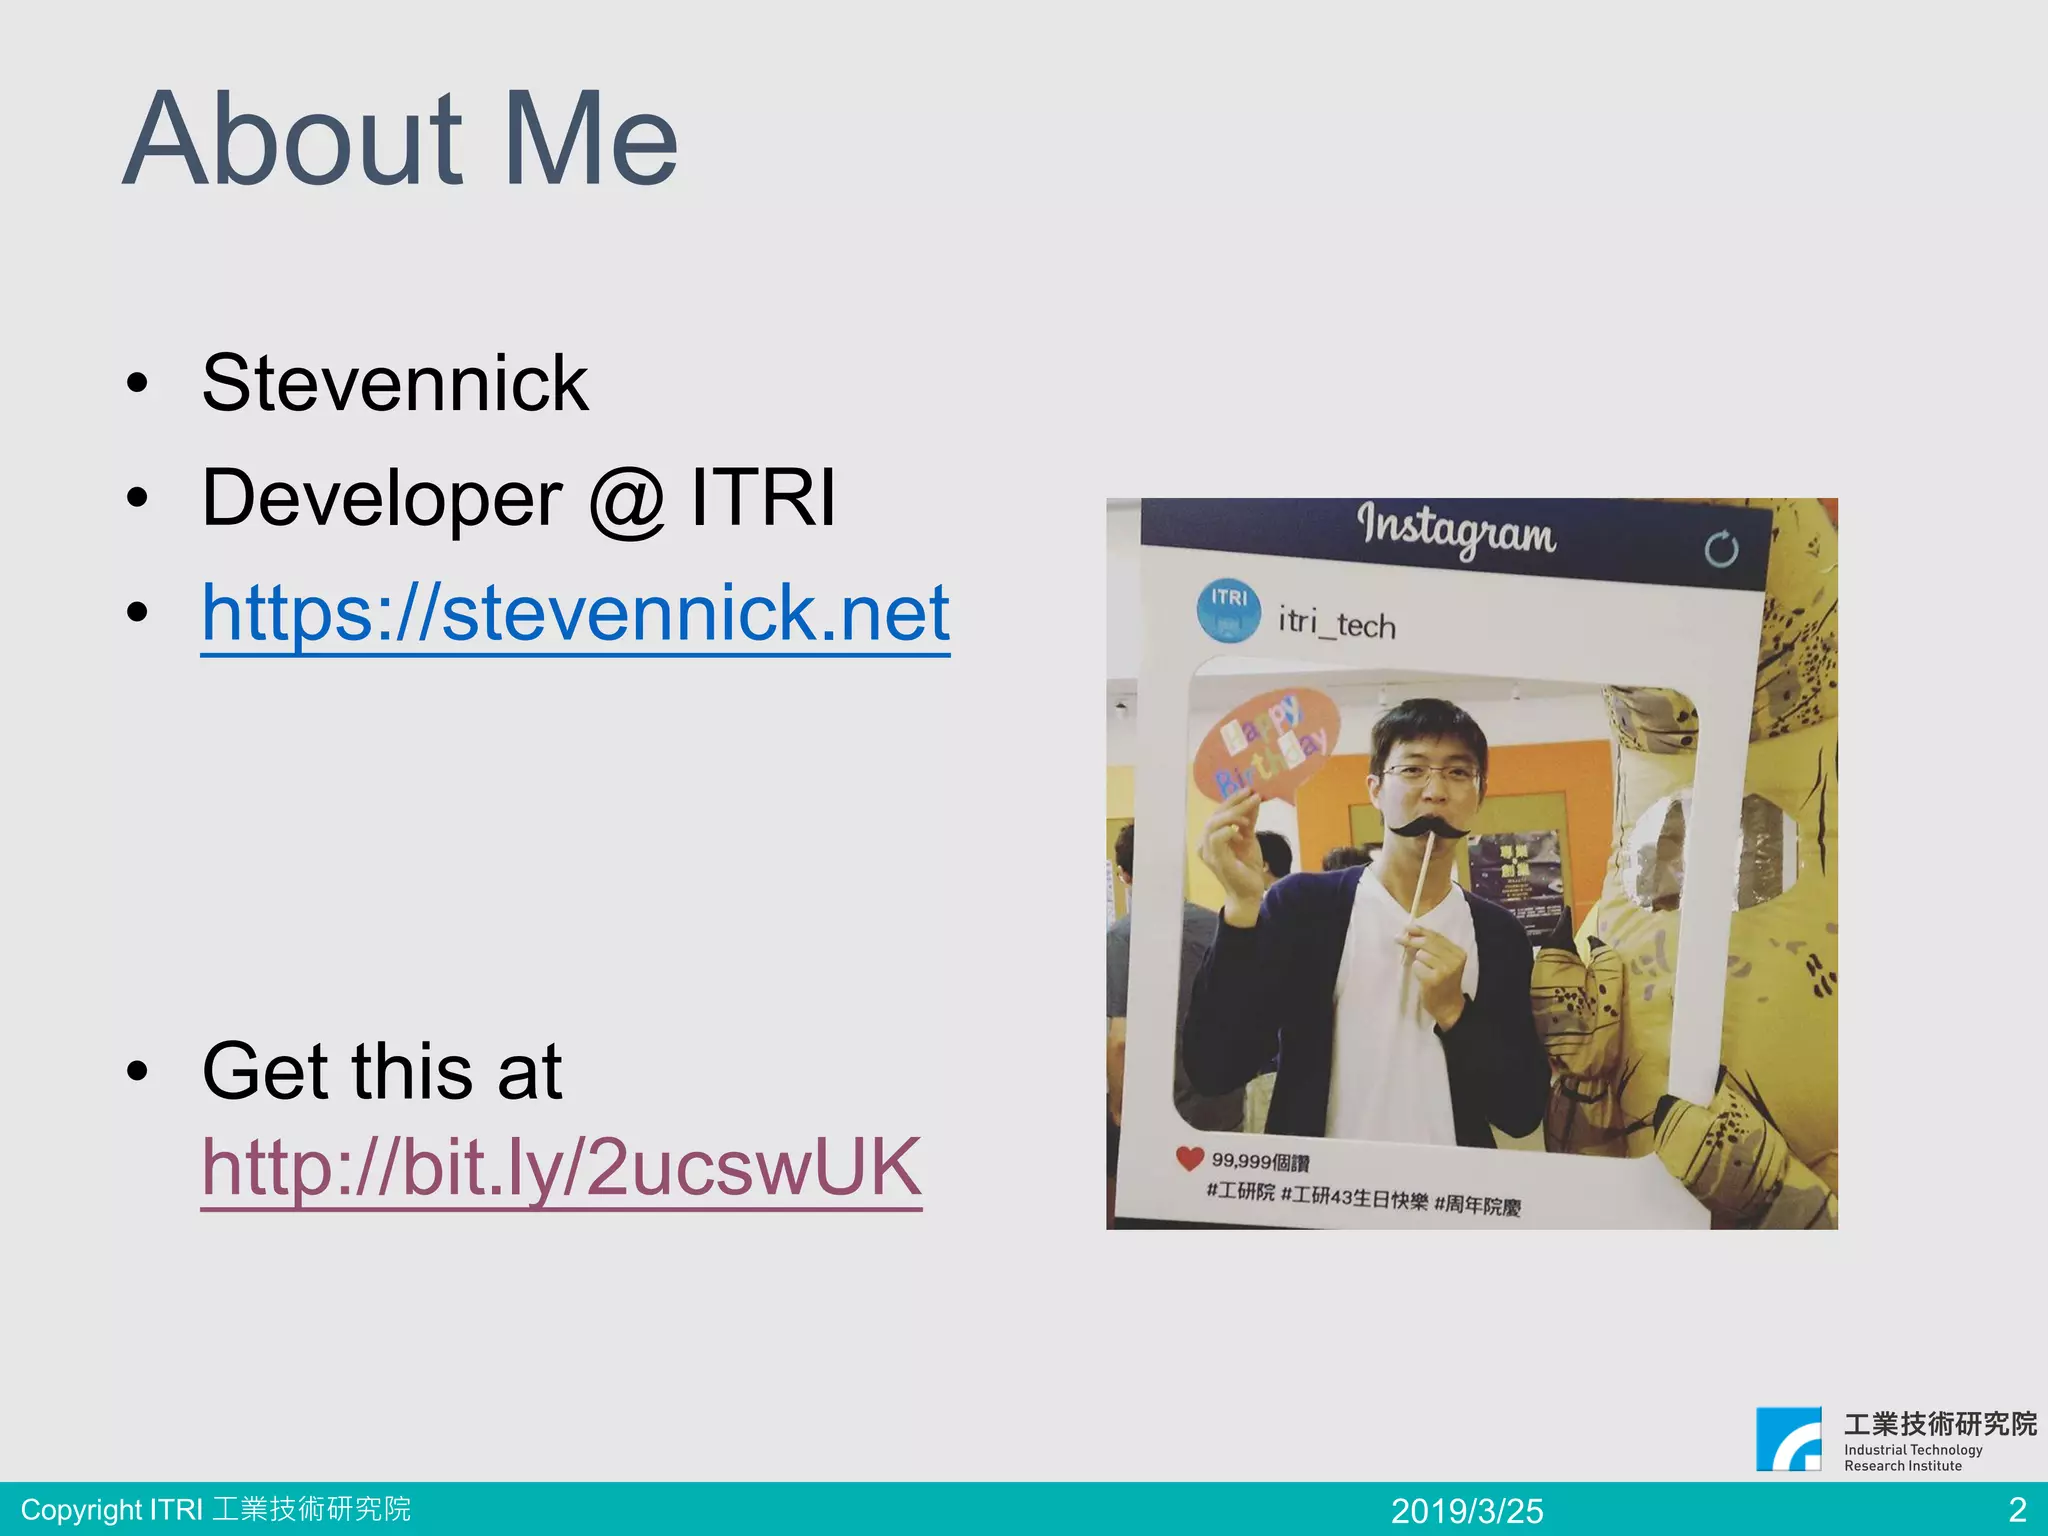The width and height of the screenshot is (2048, 1536).
Task: Open the https://stevennick.net link
Action: (575, 614)
